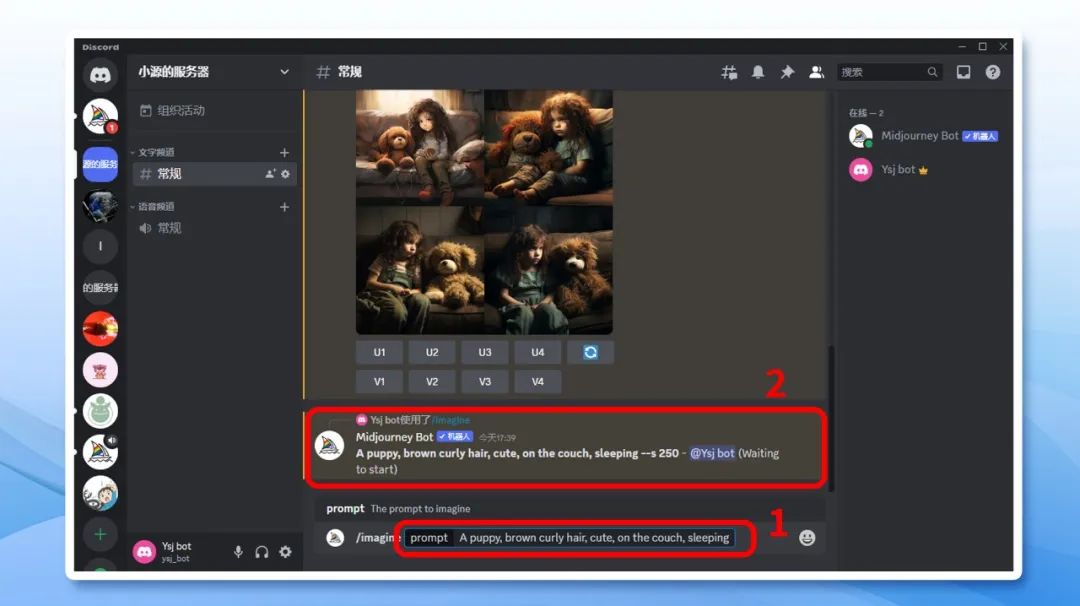The image size is (1080, 606).
Task: Click the Midjourney Bot message avatar
Action: point(329,445)
